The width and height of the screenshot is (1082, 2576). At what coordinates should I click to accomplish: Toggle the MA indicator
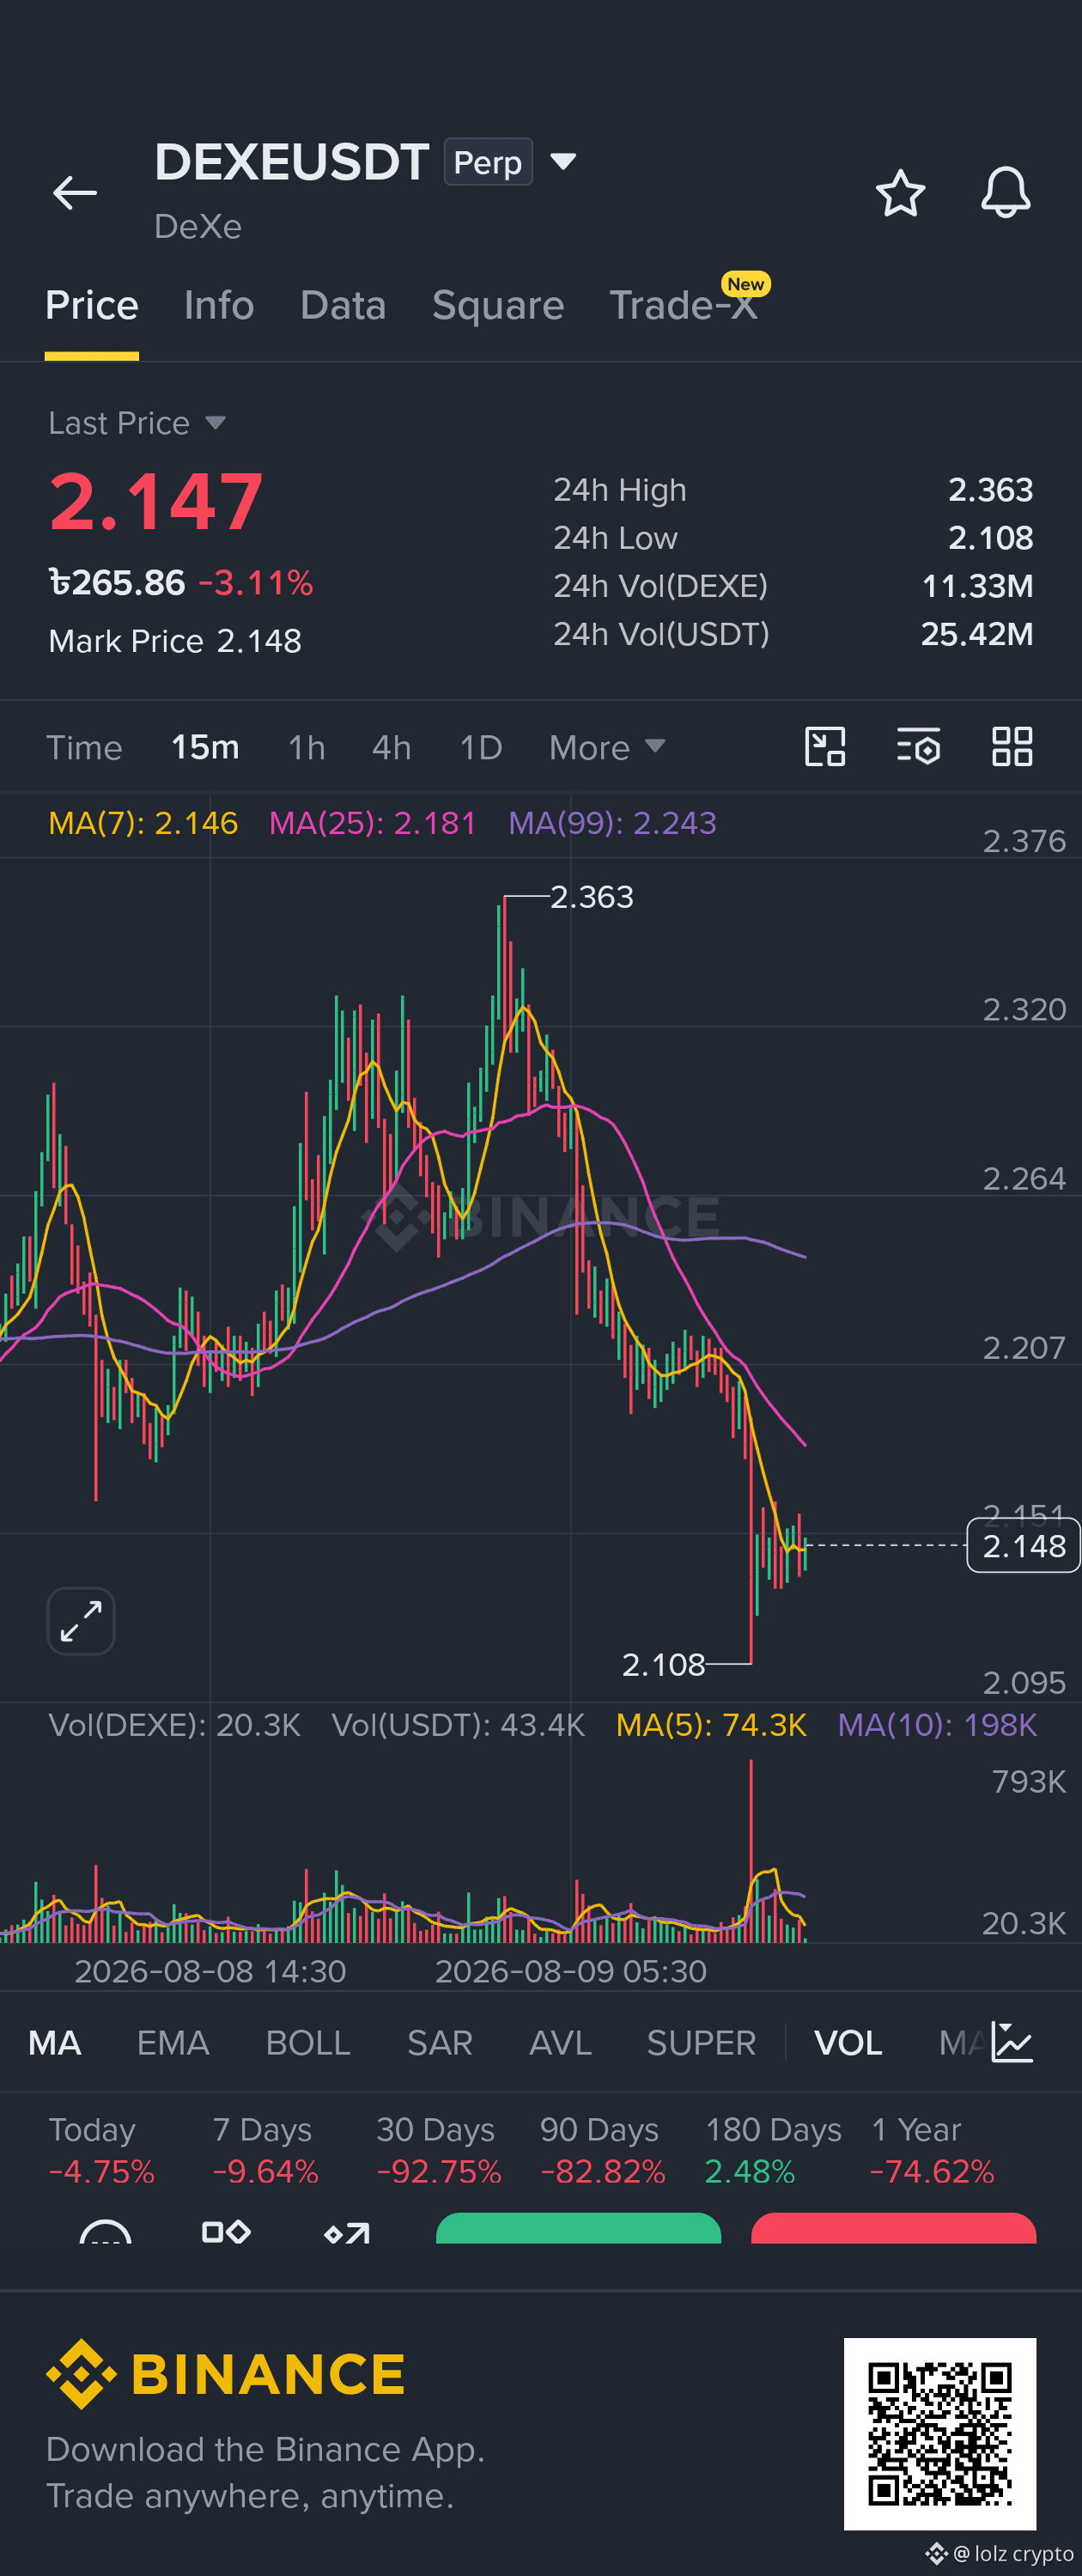point(54,2042)
